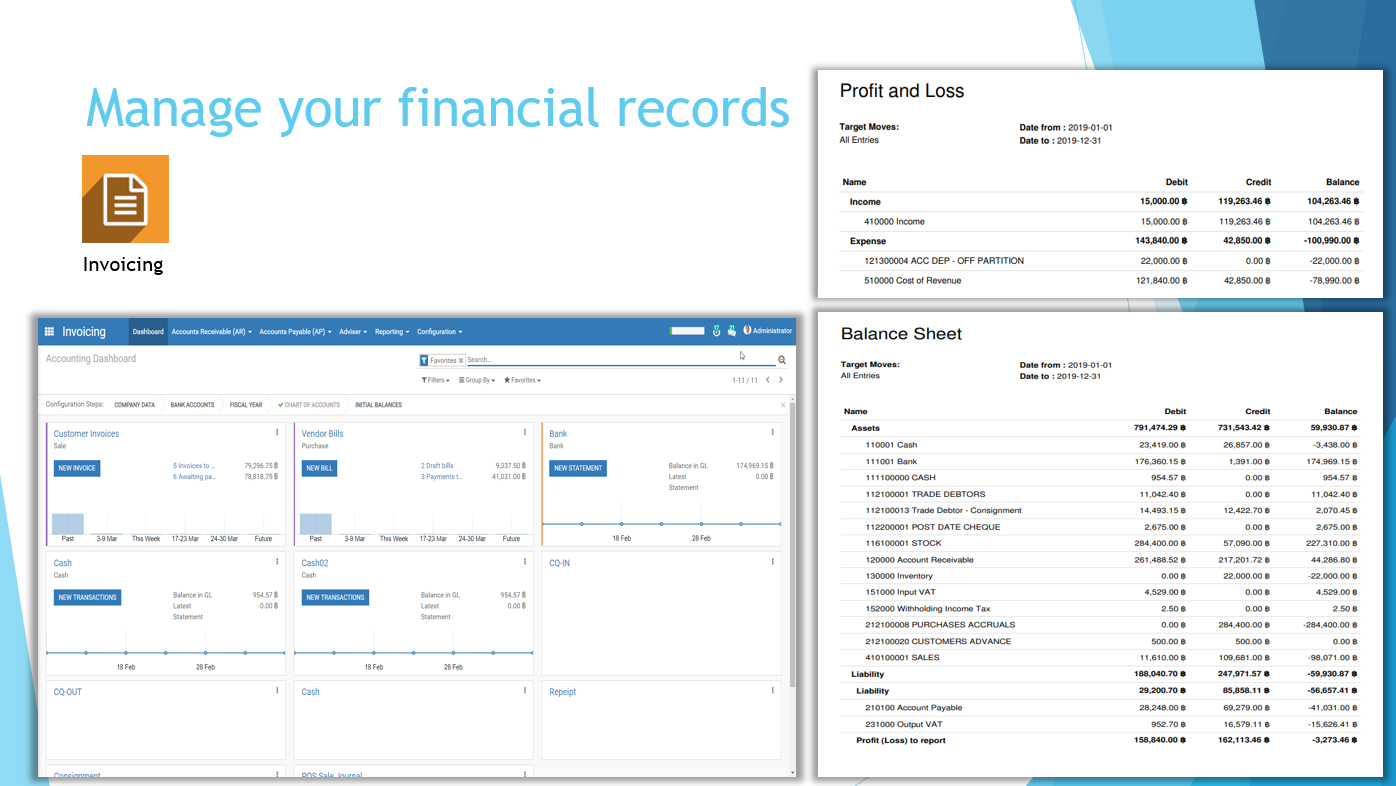Screen dimensions: 1396x786
Task: Select the Fiscal Year configuration step
Action: click(x=246, y=405)
